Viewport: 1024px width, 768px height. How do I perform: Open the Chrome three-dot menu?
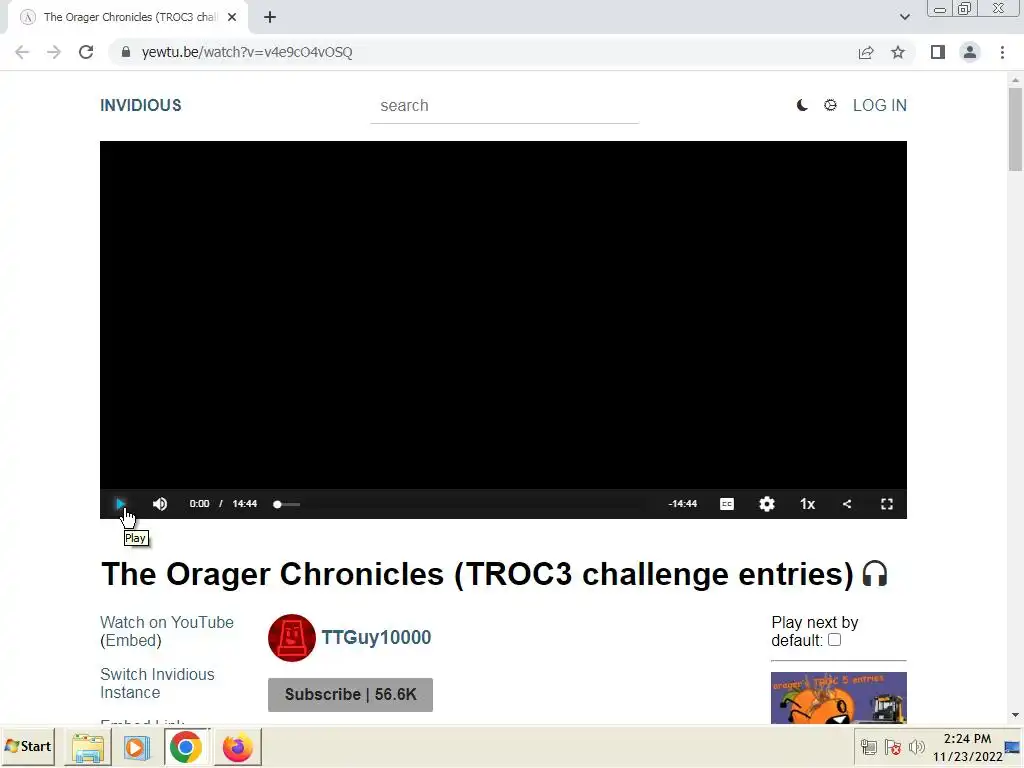pyautogui.click(x=1002, y=52)
